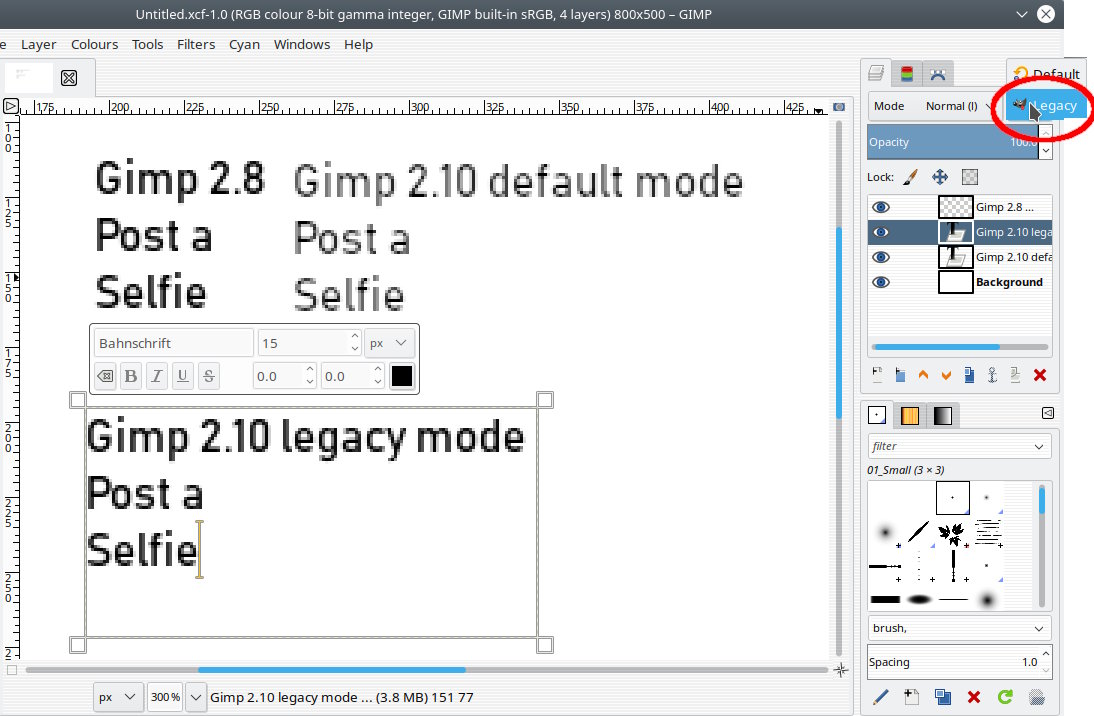
Task: Expand the brush tag dropdown
Action: click(1039, 629)
